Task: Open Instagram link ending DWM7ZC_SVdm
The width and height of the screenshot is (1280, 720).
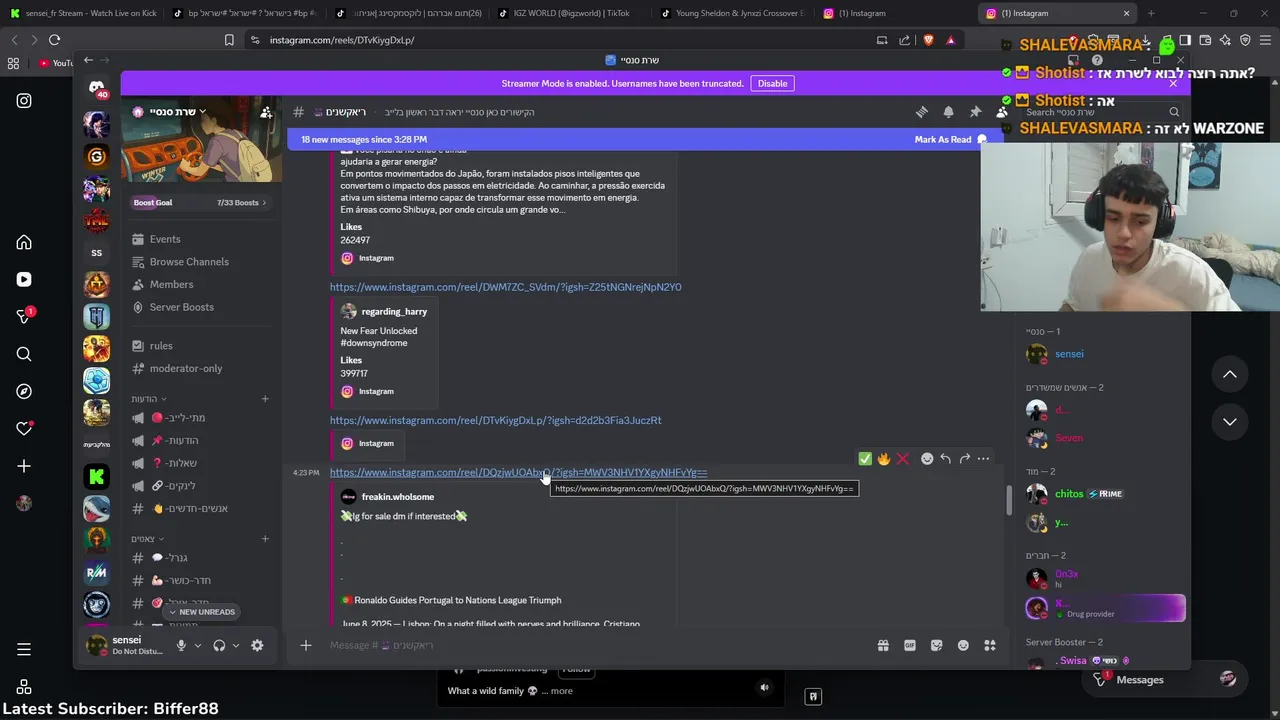Action: tap(505, 287)
